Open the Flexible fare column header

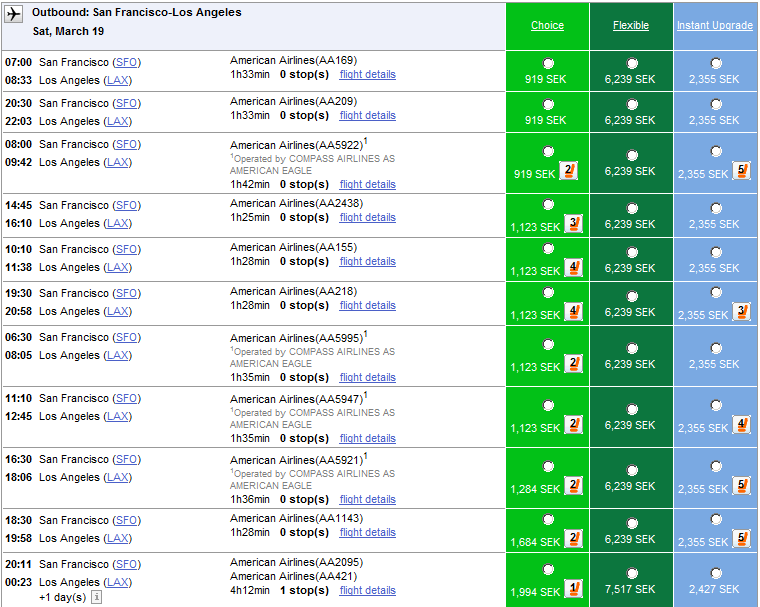[631, 26]
